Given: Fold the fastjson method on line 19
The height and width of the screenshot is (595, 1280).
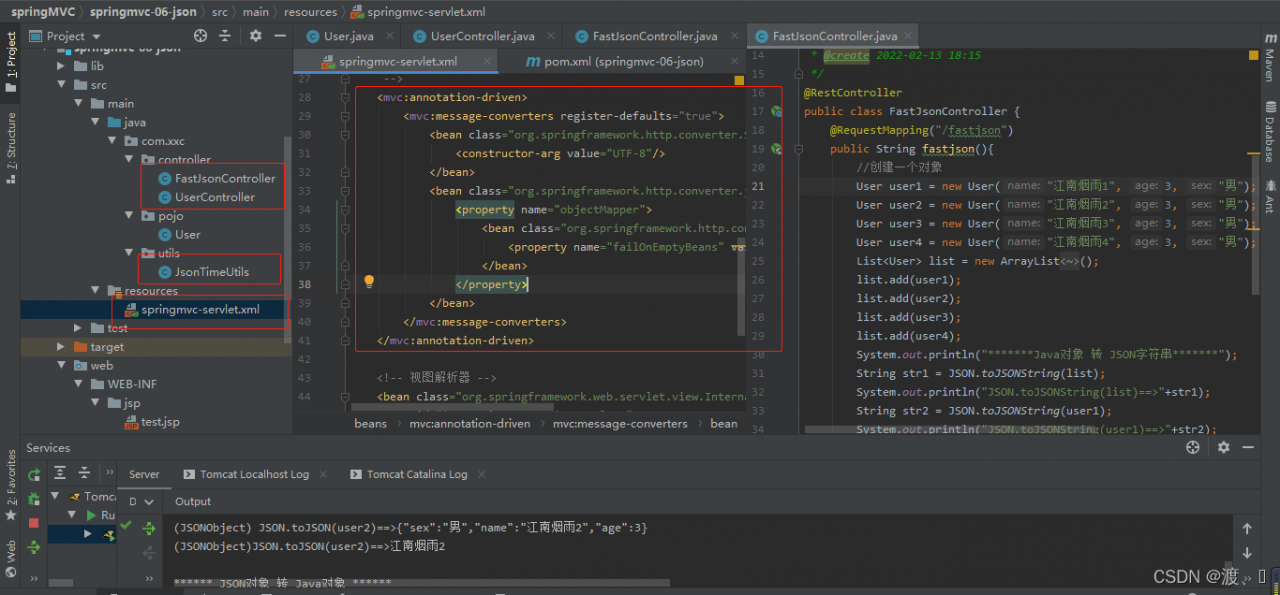Looking at the screenshot, I should tap(798, 149).
